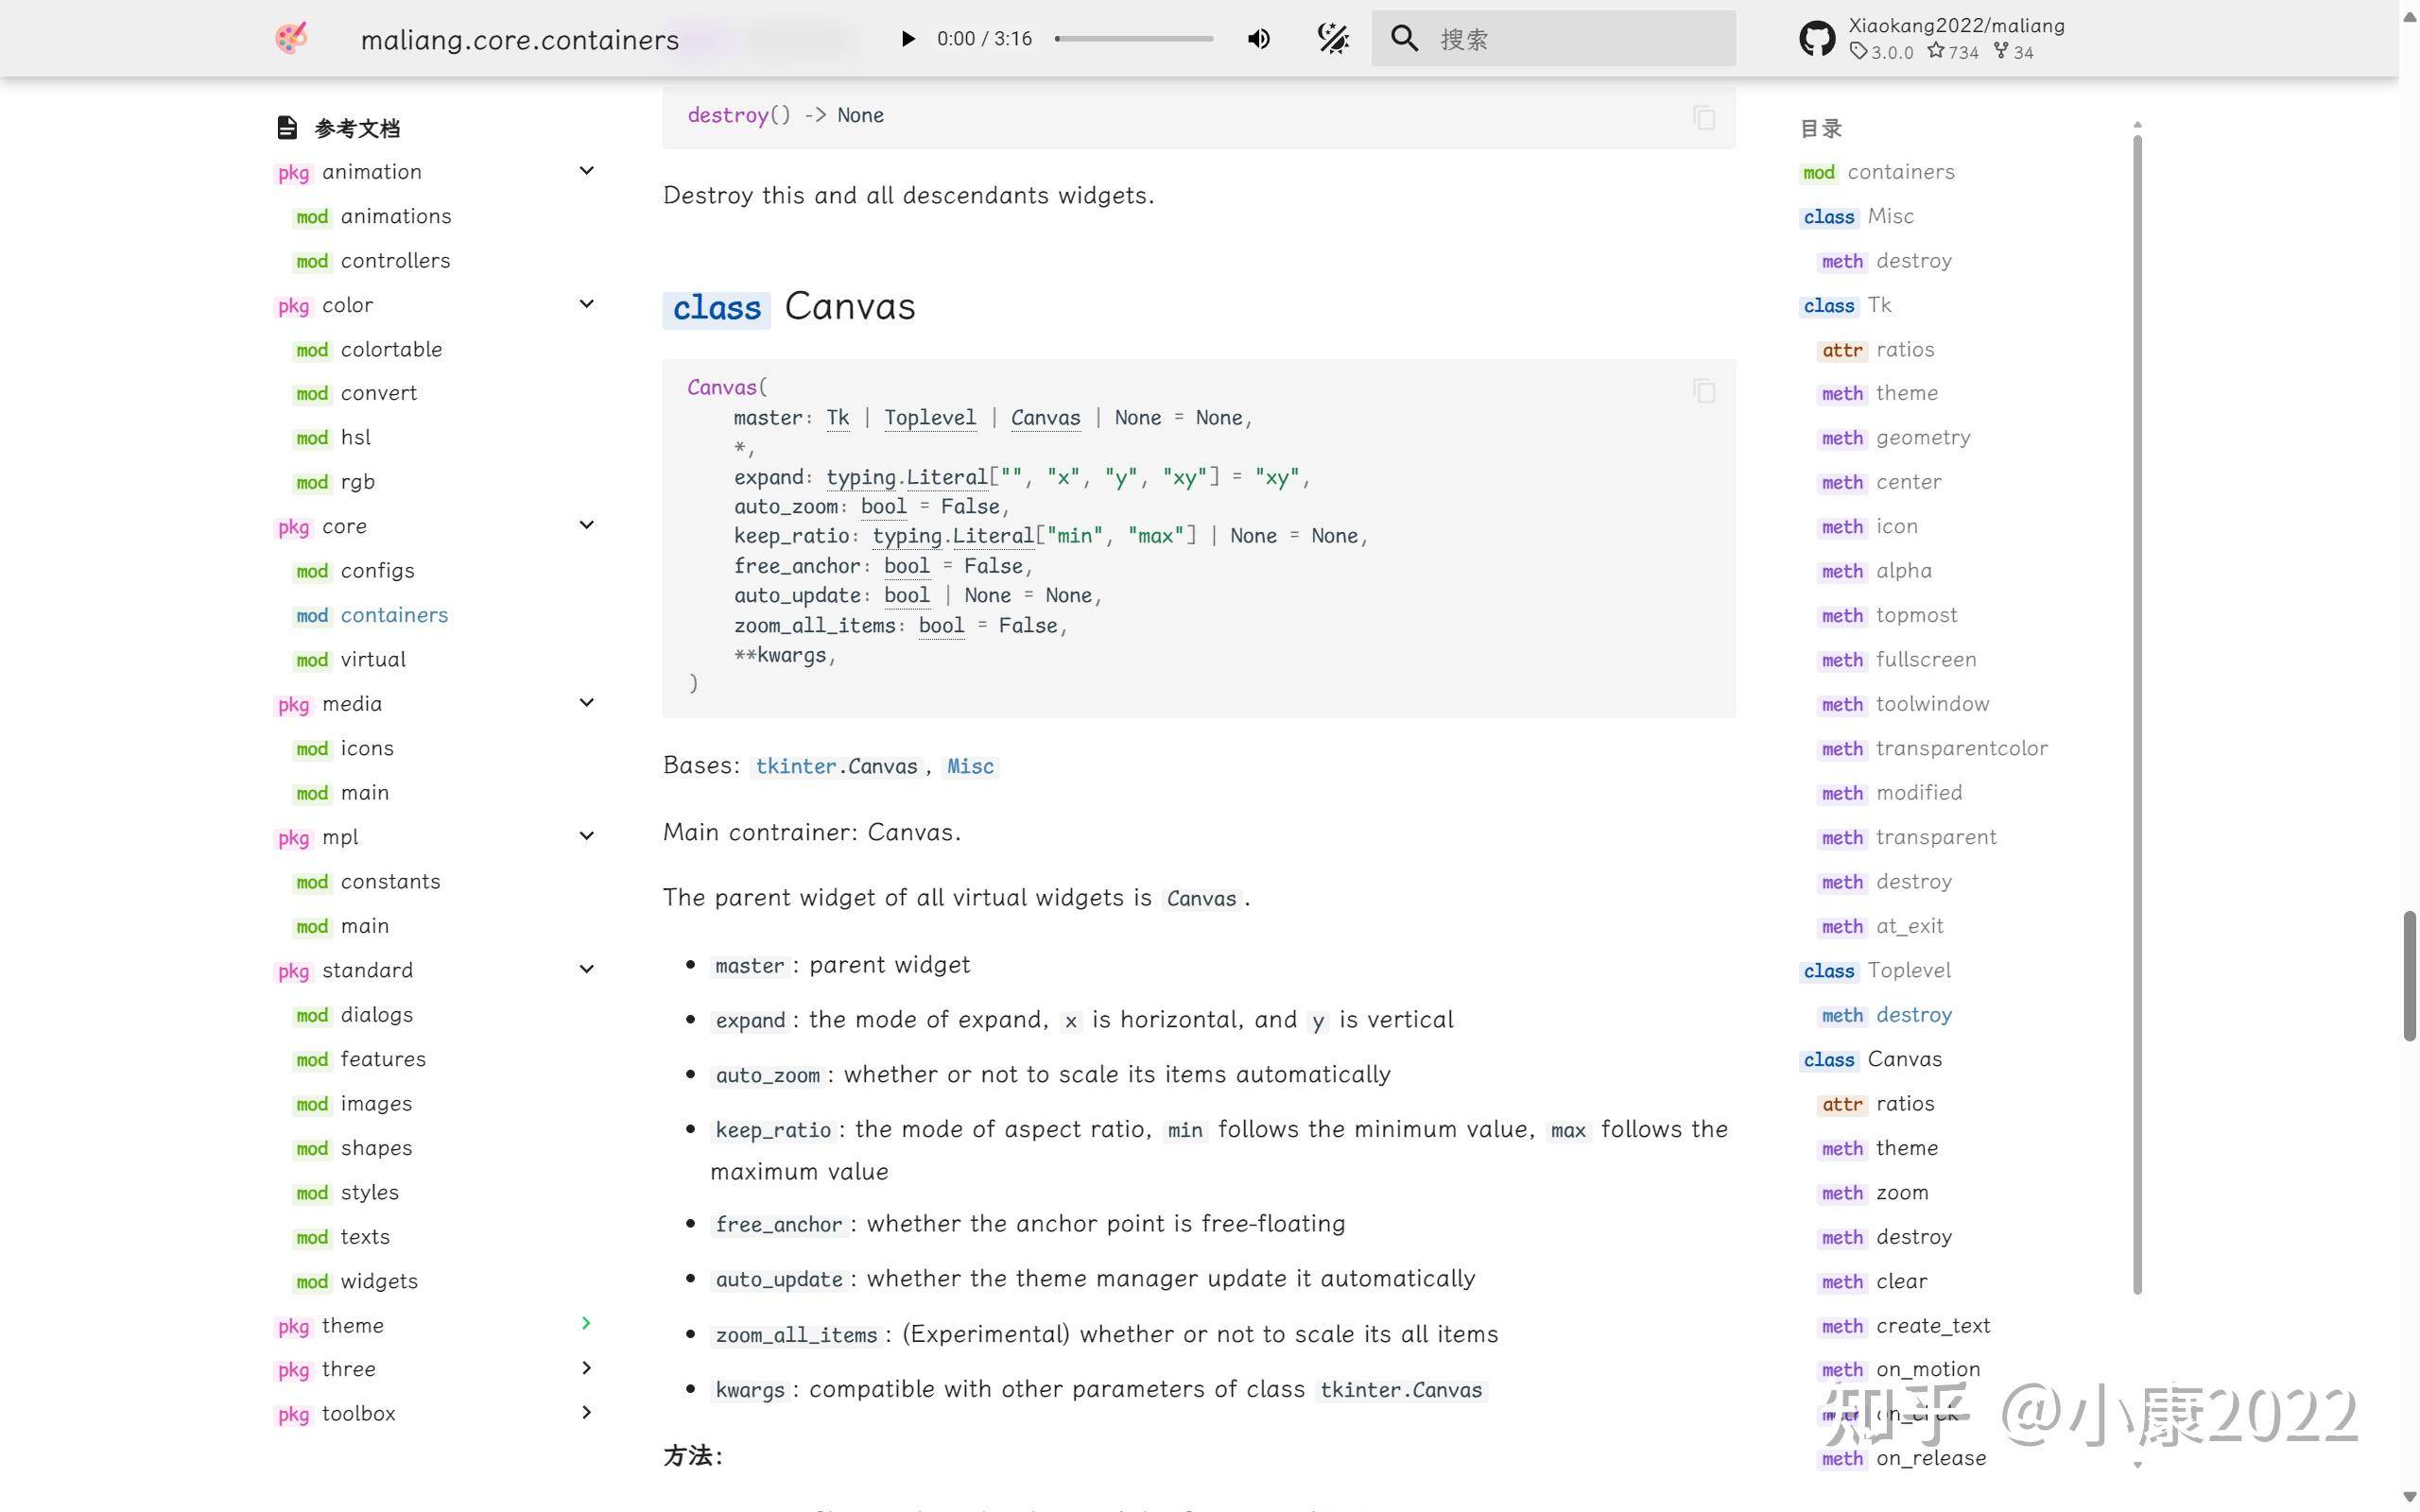2420x1512 pixels.
Task: Open the convert module page
Action: tap(355, 393)
